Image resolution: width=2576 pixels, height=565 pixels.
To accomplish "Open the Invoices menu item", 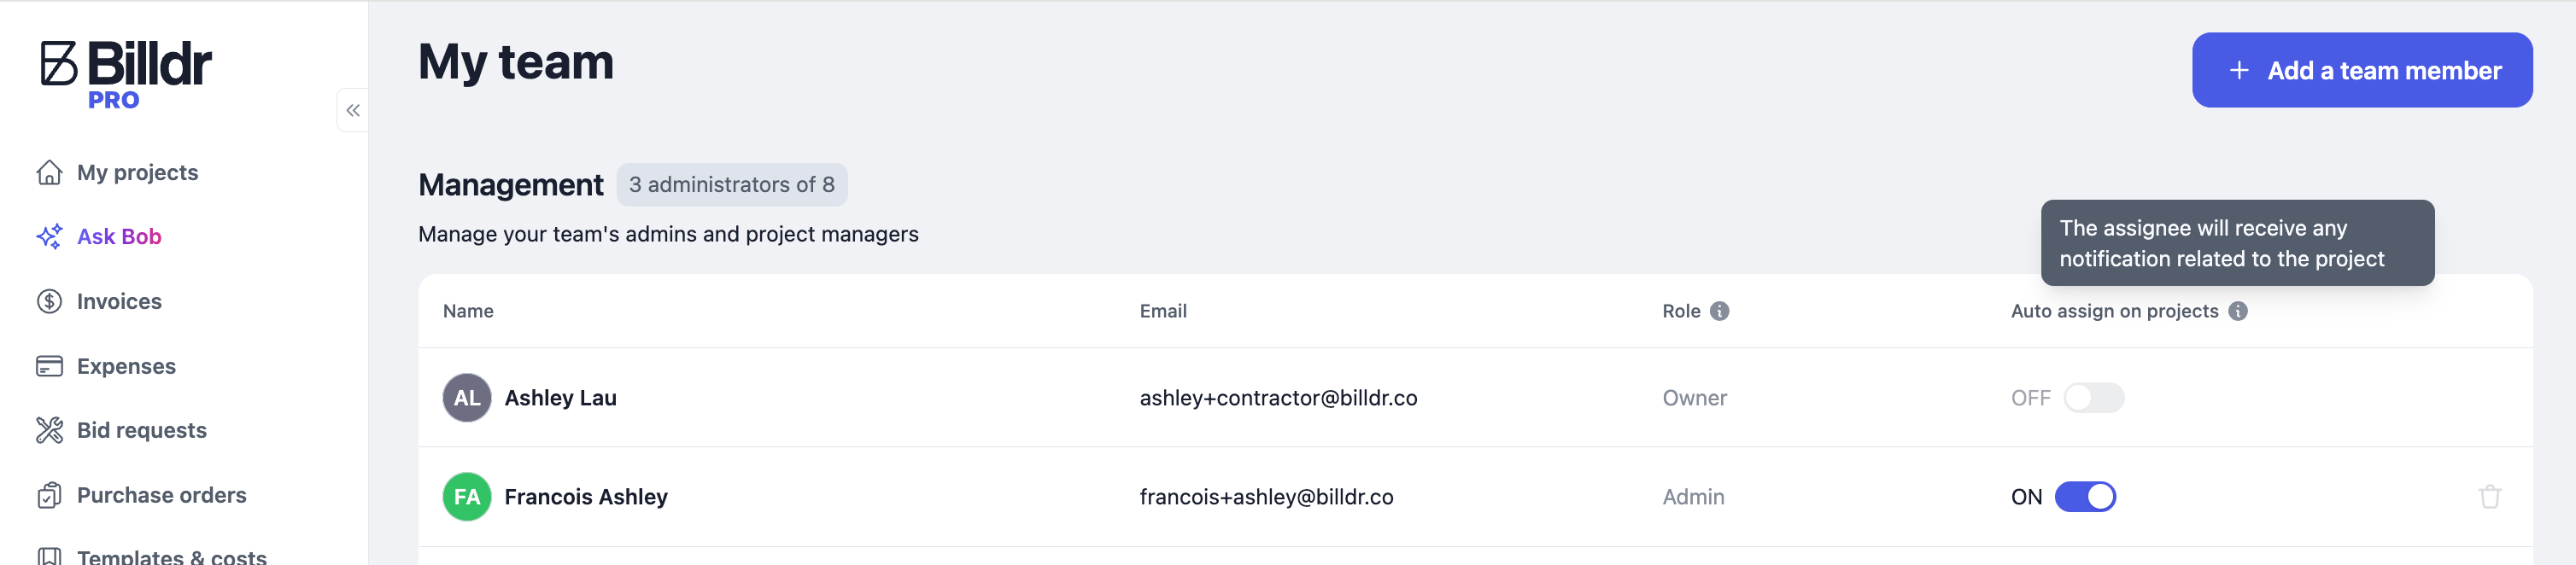I will (x=119, y=301).
